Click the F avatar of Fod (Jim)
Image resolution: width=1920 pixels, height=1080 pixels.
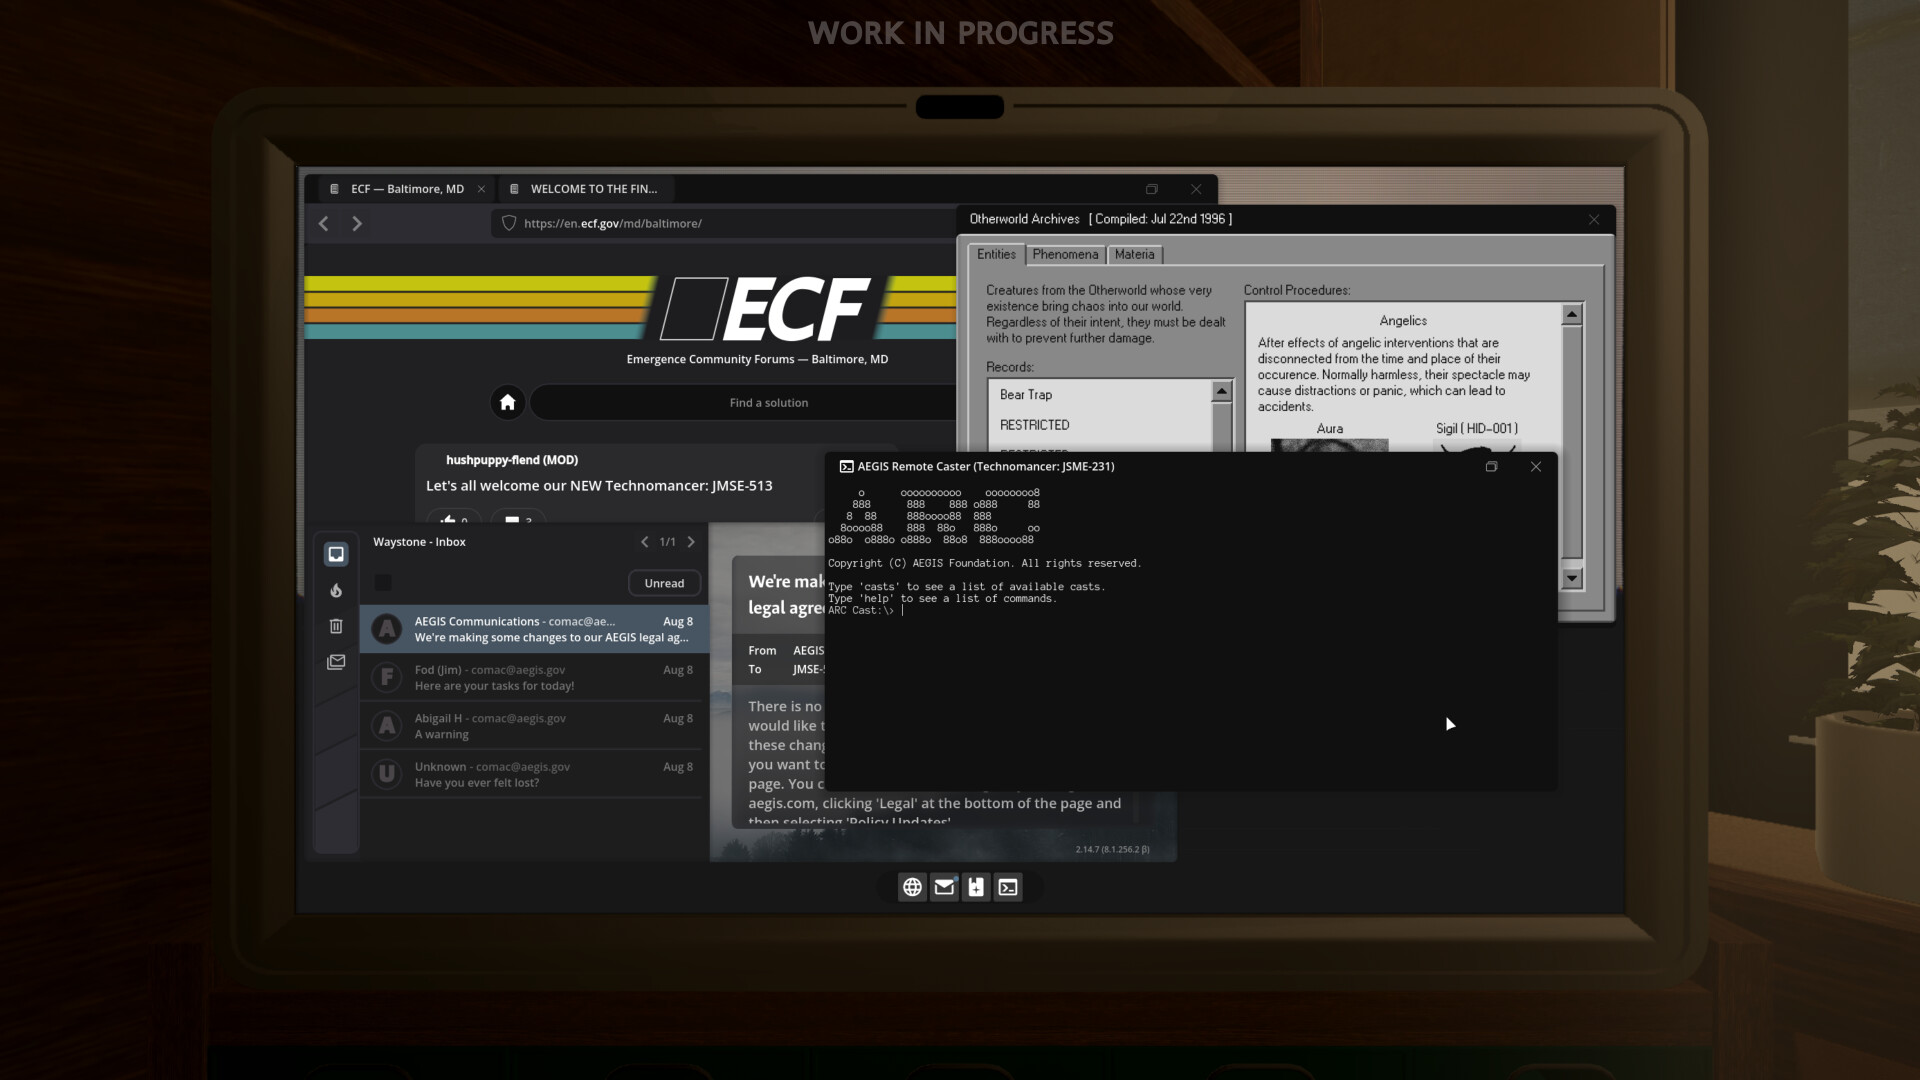tap(387, 677)
